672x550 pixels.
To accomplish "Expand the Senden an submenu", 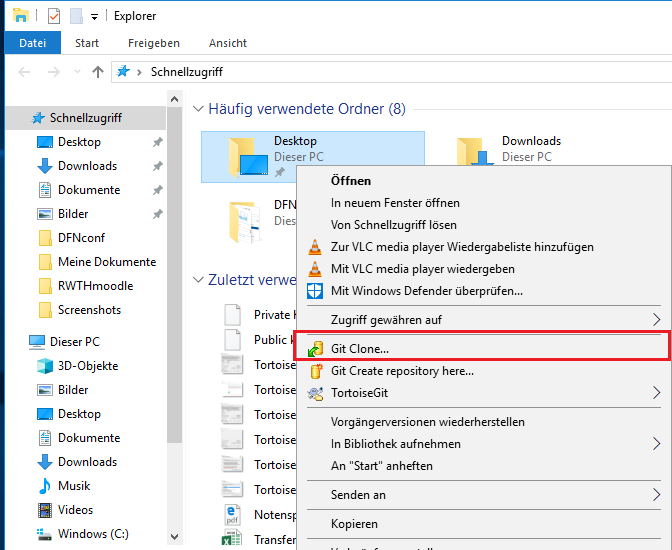I will pyautogui.click(x=657, y=494).
